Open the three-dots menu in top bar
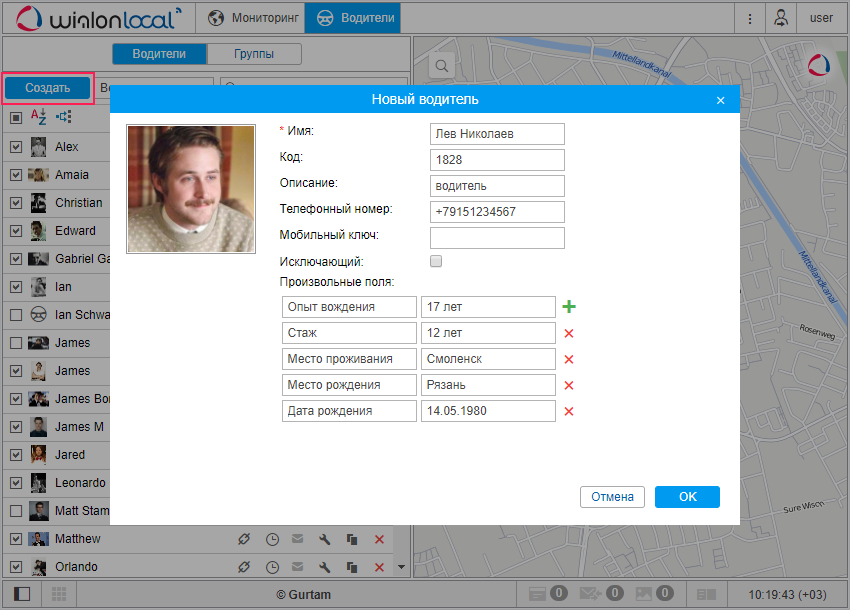This screenshot has height=610, width=850. point(750,18)
